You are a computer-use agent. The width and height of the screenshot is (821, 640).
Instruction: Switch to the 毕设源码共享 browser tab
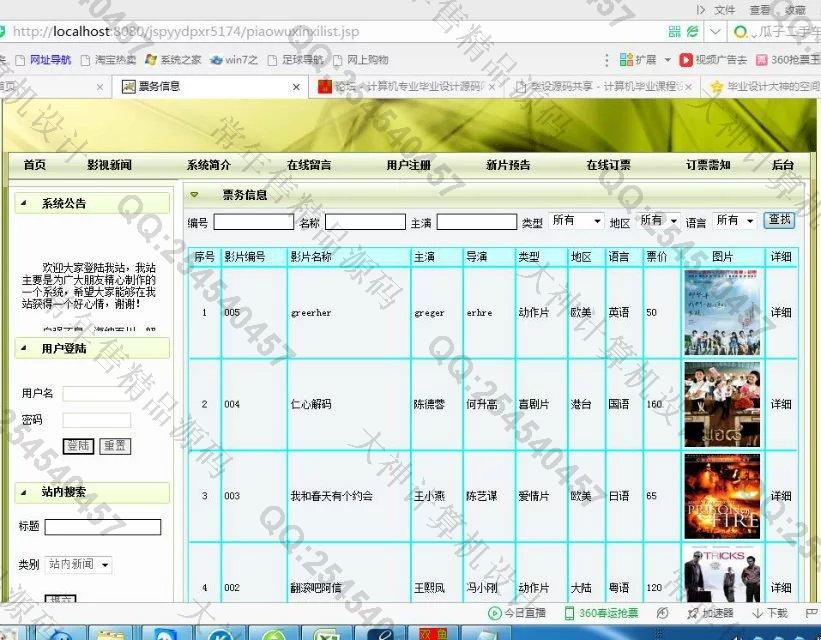click(x=603, y=86)
